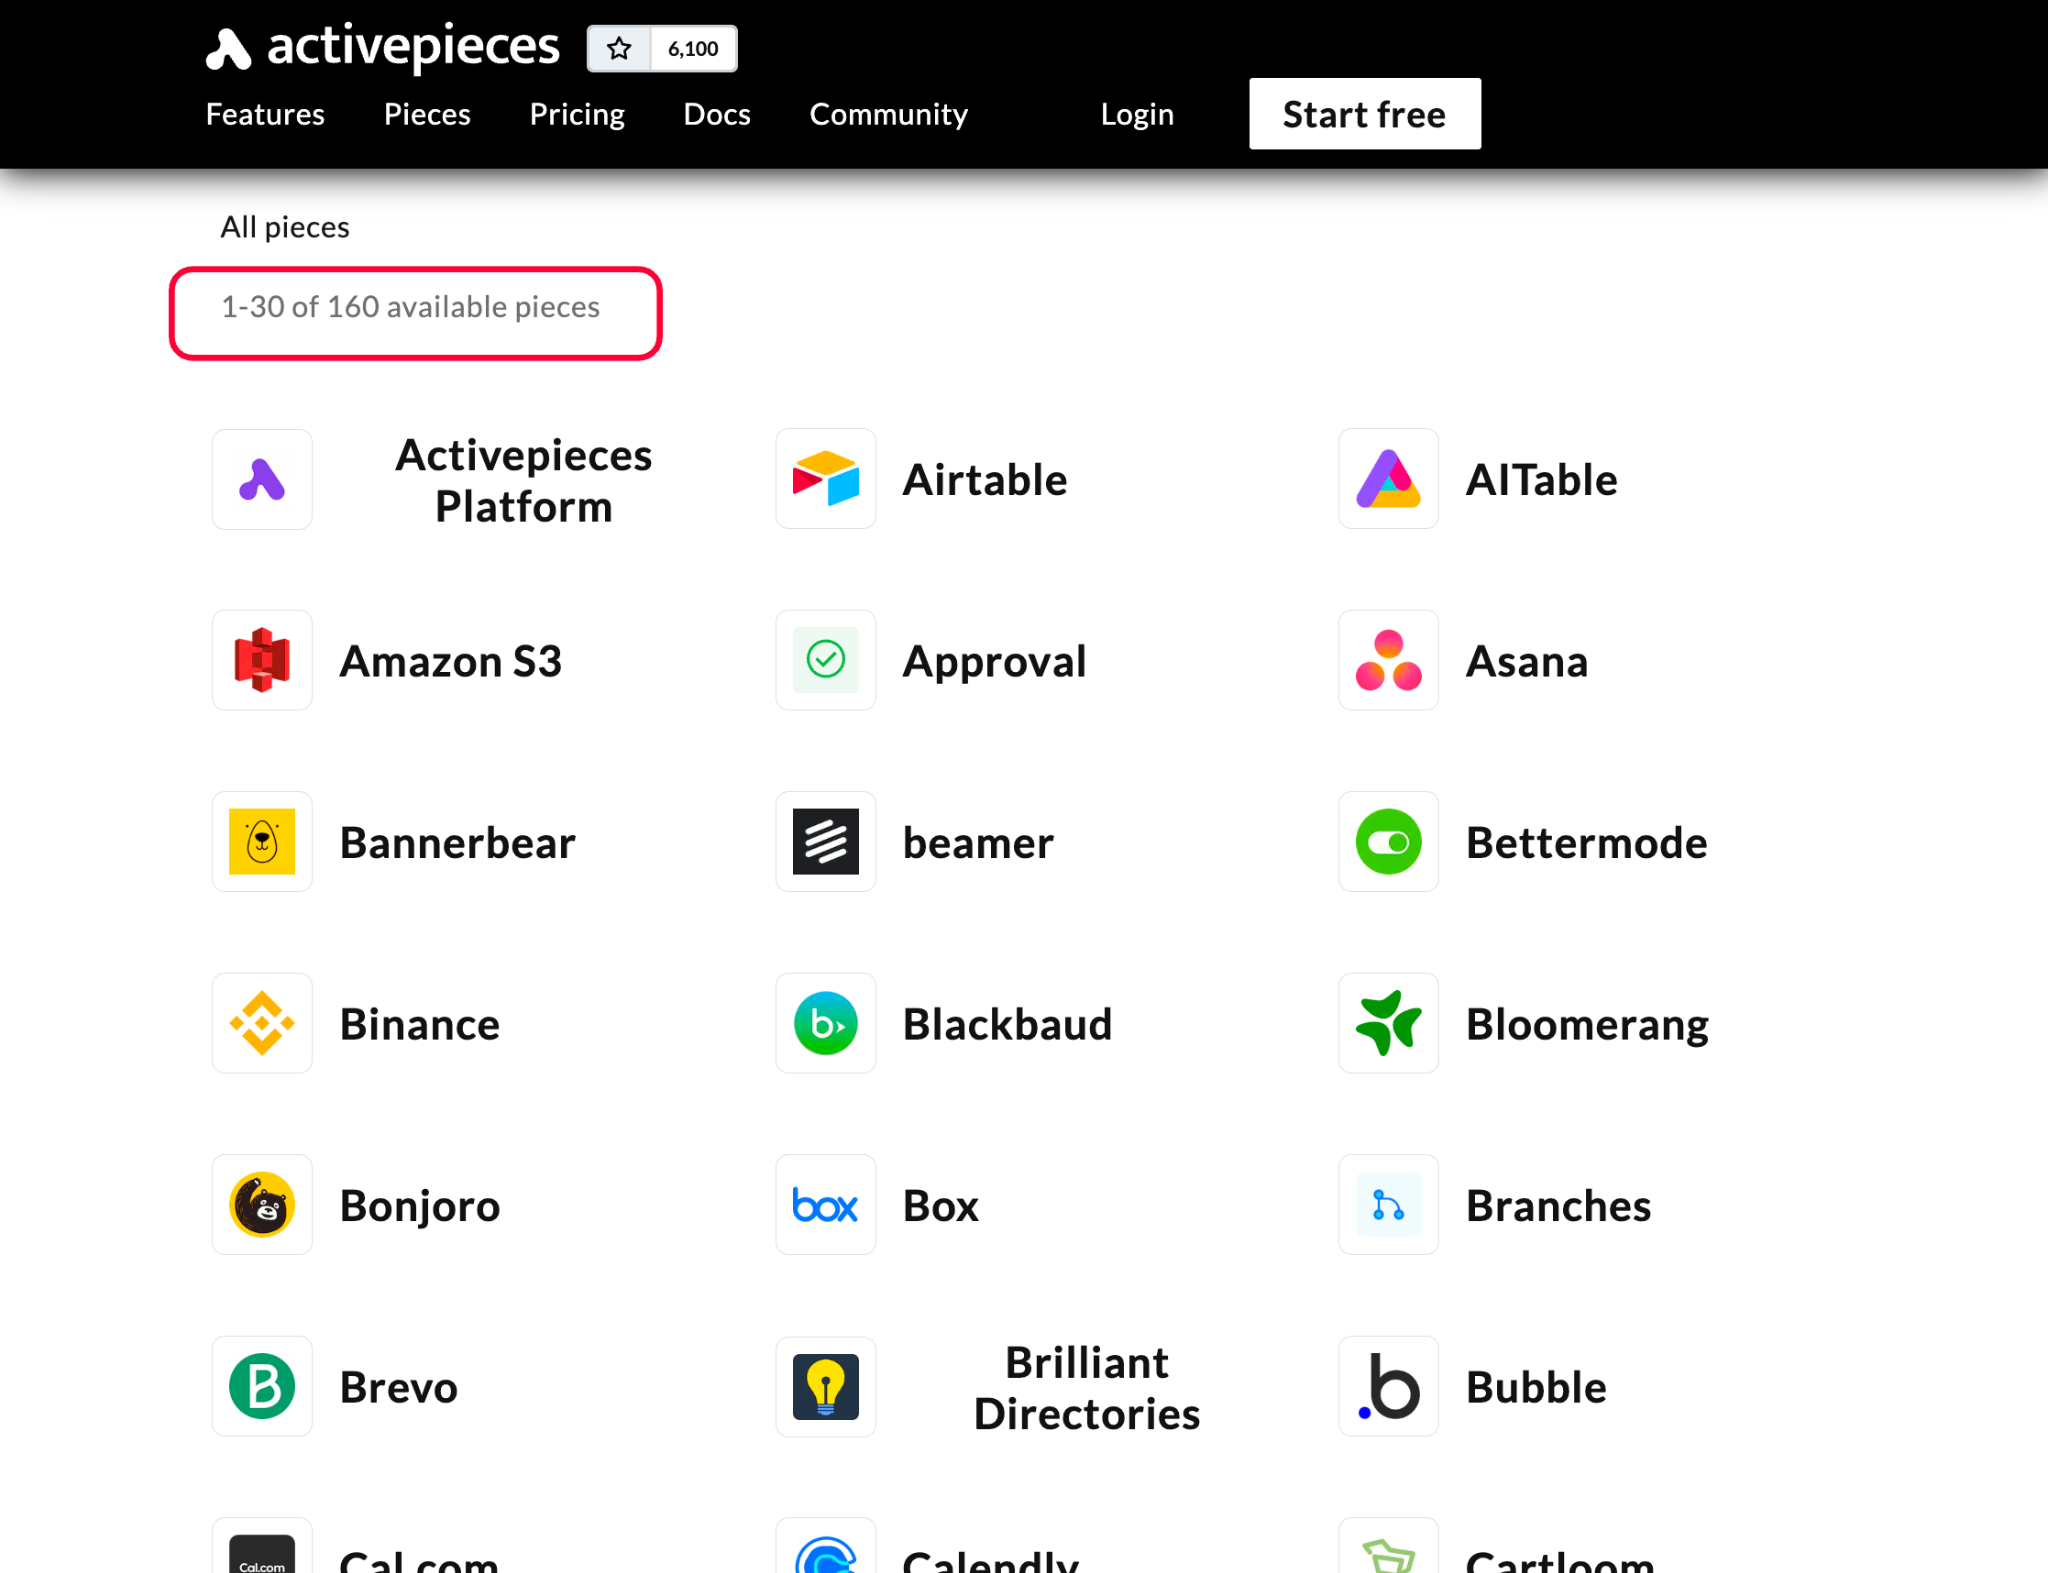Image resolution: width=2048 pixels, height=1573 pixels.
Task: Expand the Pricing page options
Action: pyautogui.click(x=576, y=114)
